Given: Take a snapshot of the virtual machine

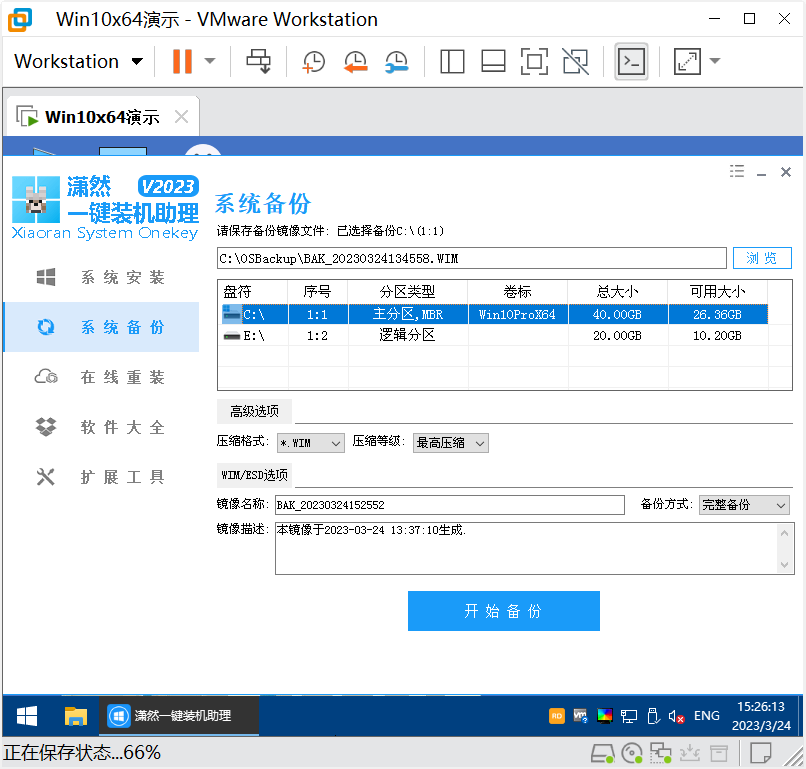Looking at the screenshot, I should [x=313, y=62].
